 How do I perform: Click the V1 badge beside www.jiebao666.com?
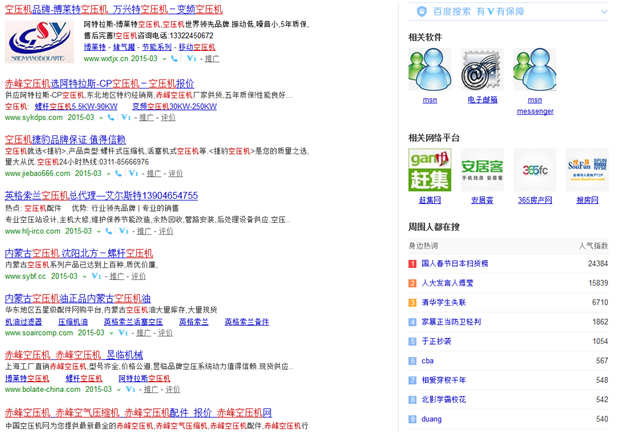point(133,173)
